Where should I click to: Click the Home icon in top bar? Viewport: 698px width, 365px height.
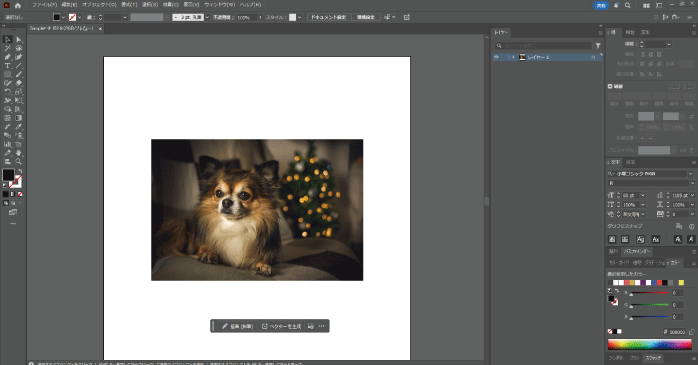point(18,5)
